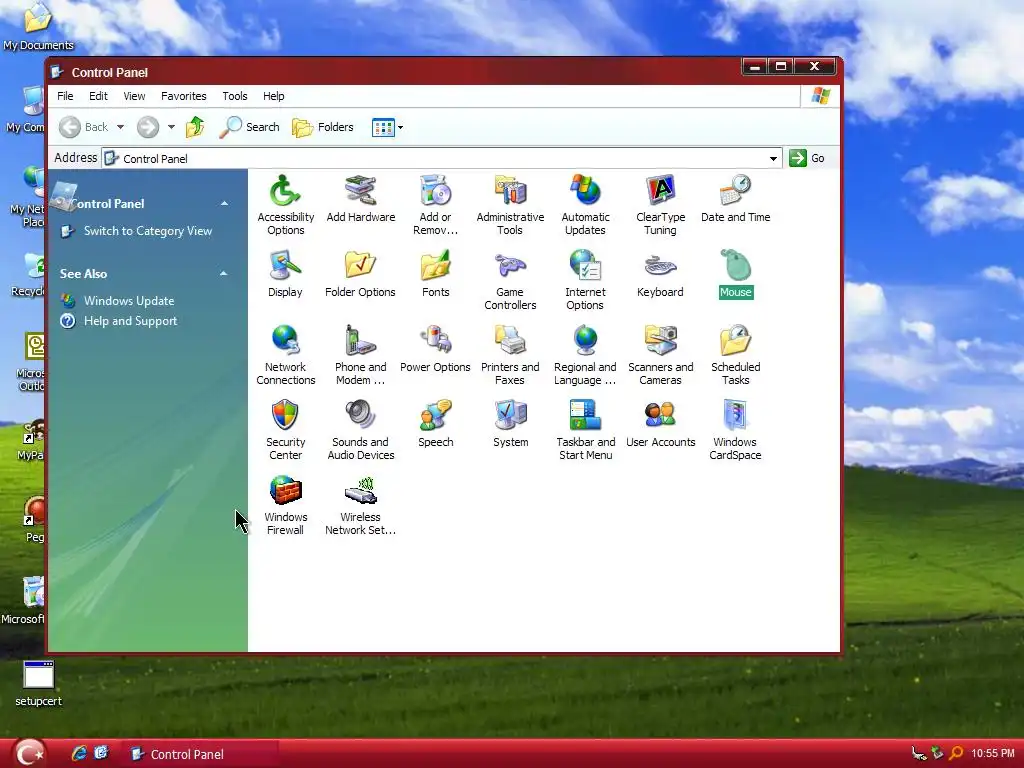Expand the Address bar dropdown
This screenshot has width=1024, height=768.
pos(773,158)
